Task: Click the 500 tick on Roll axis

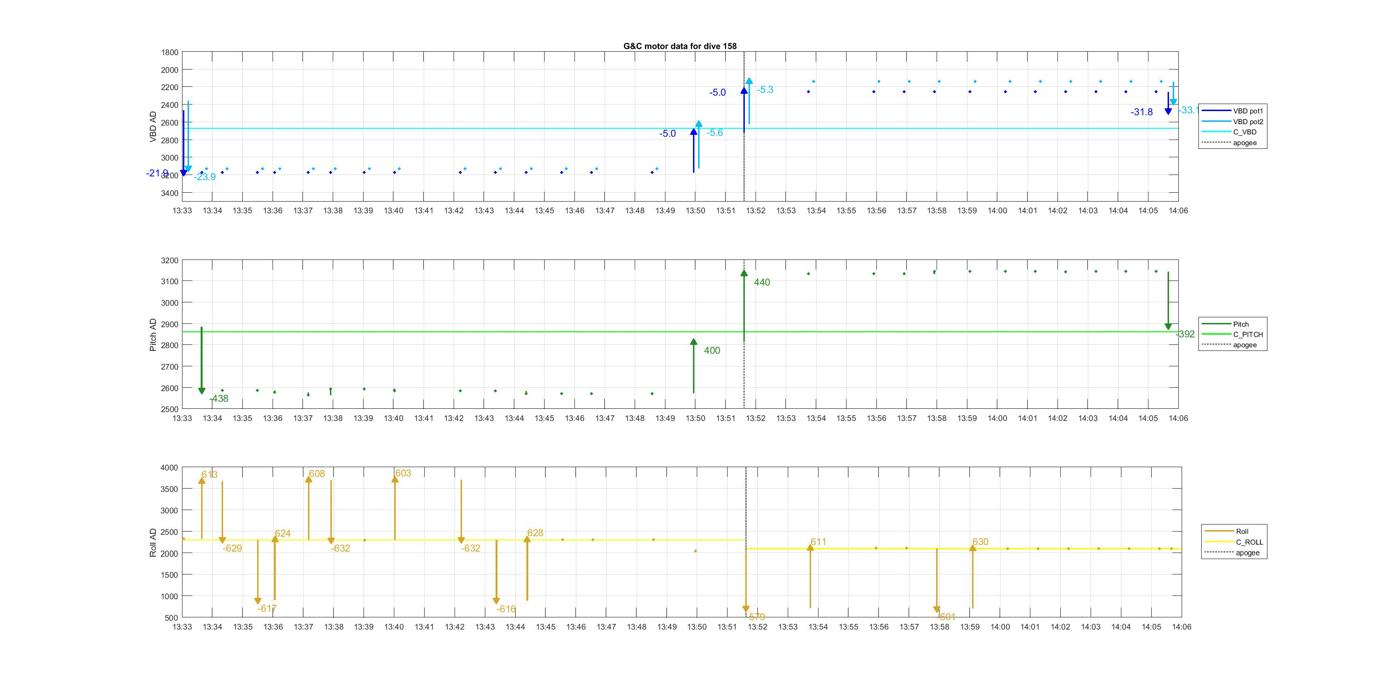Action: pyautogui.click(x=172, y=617)
